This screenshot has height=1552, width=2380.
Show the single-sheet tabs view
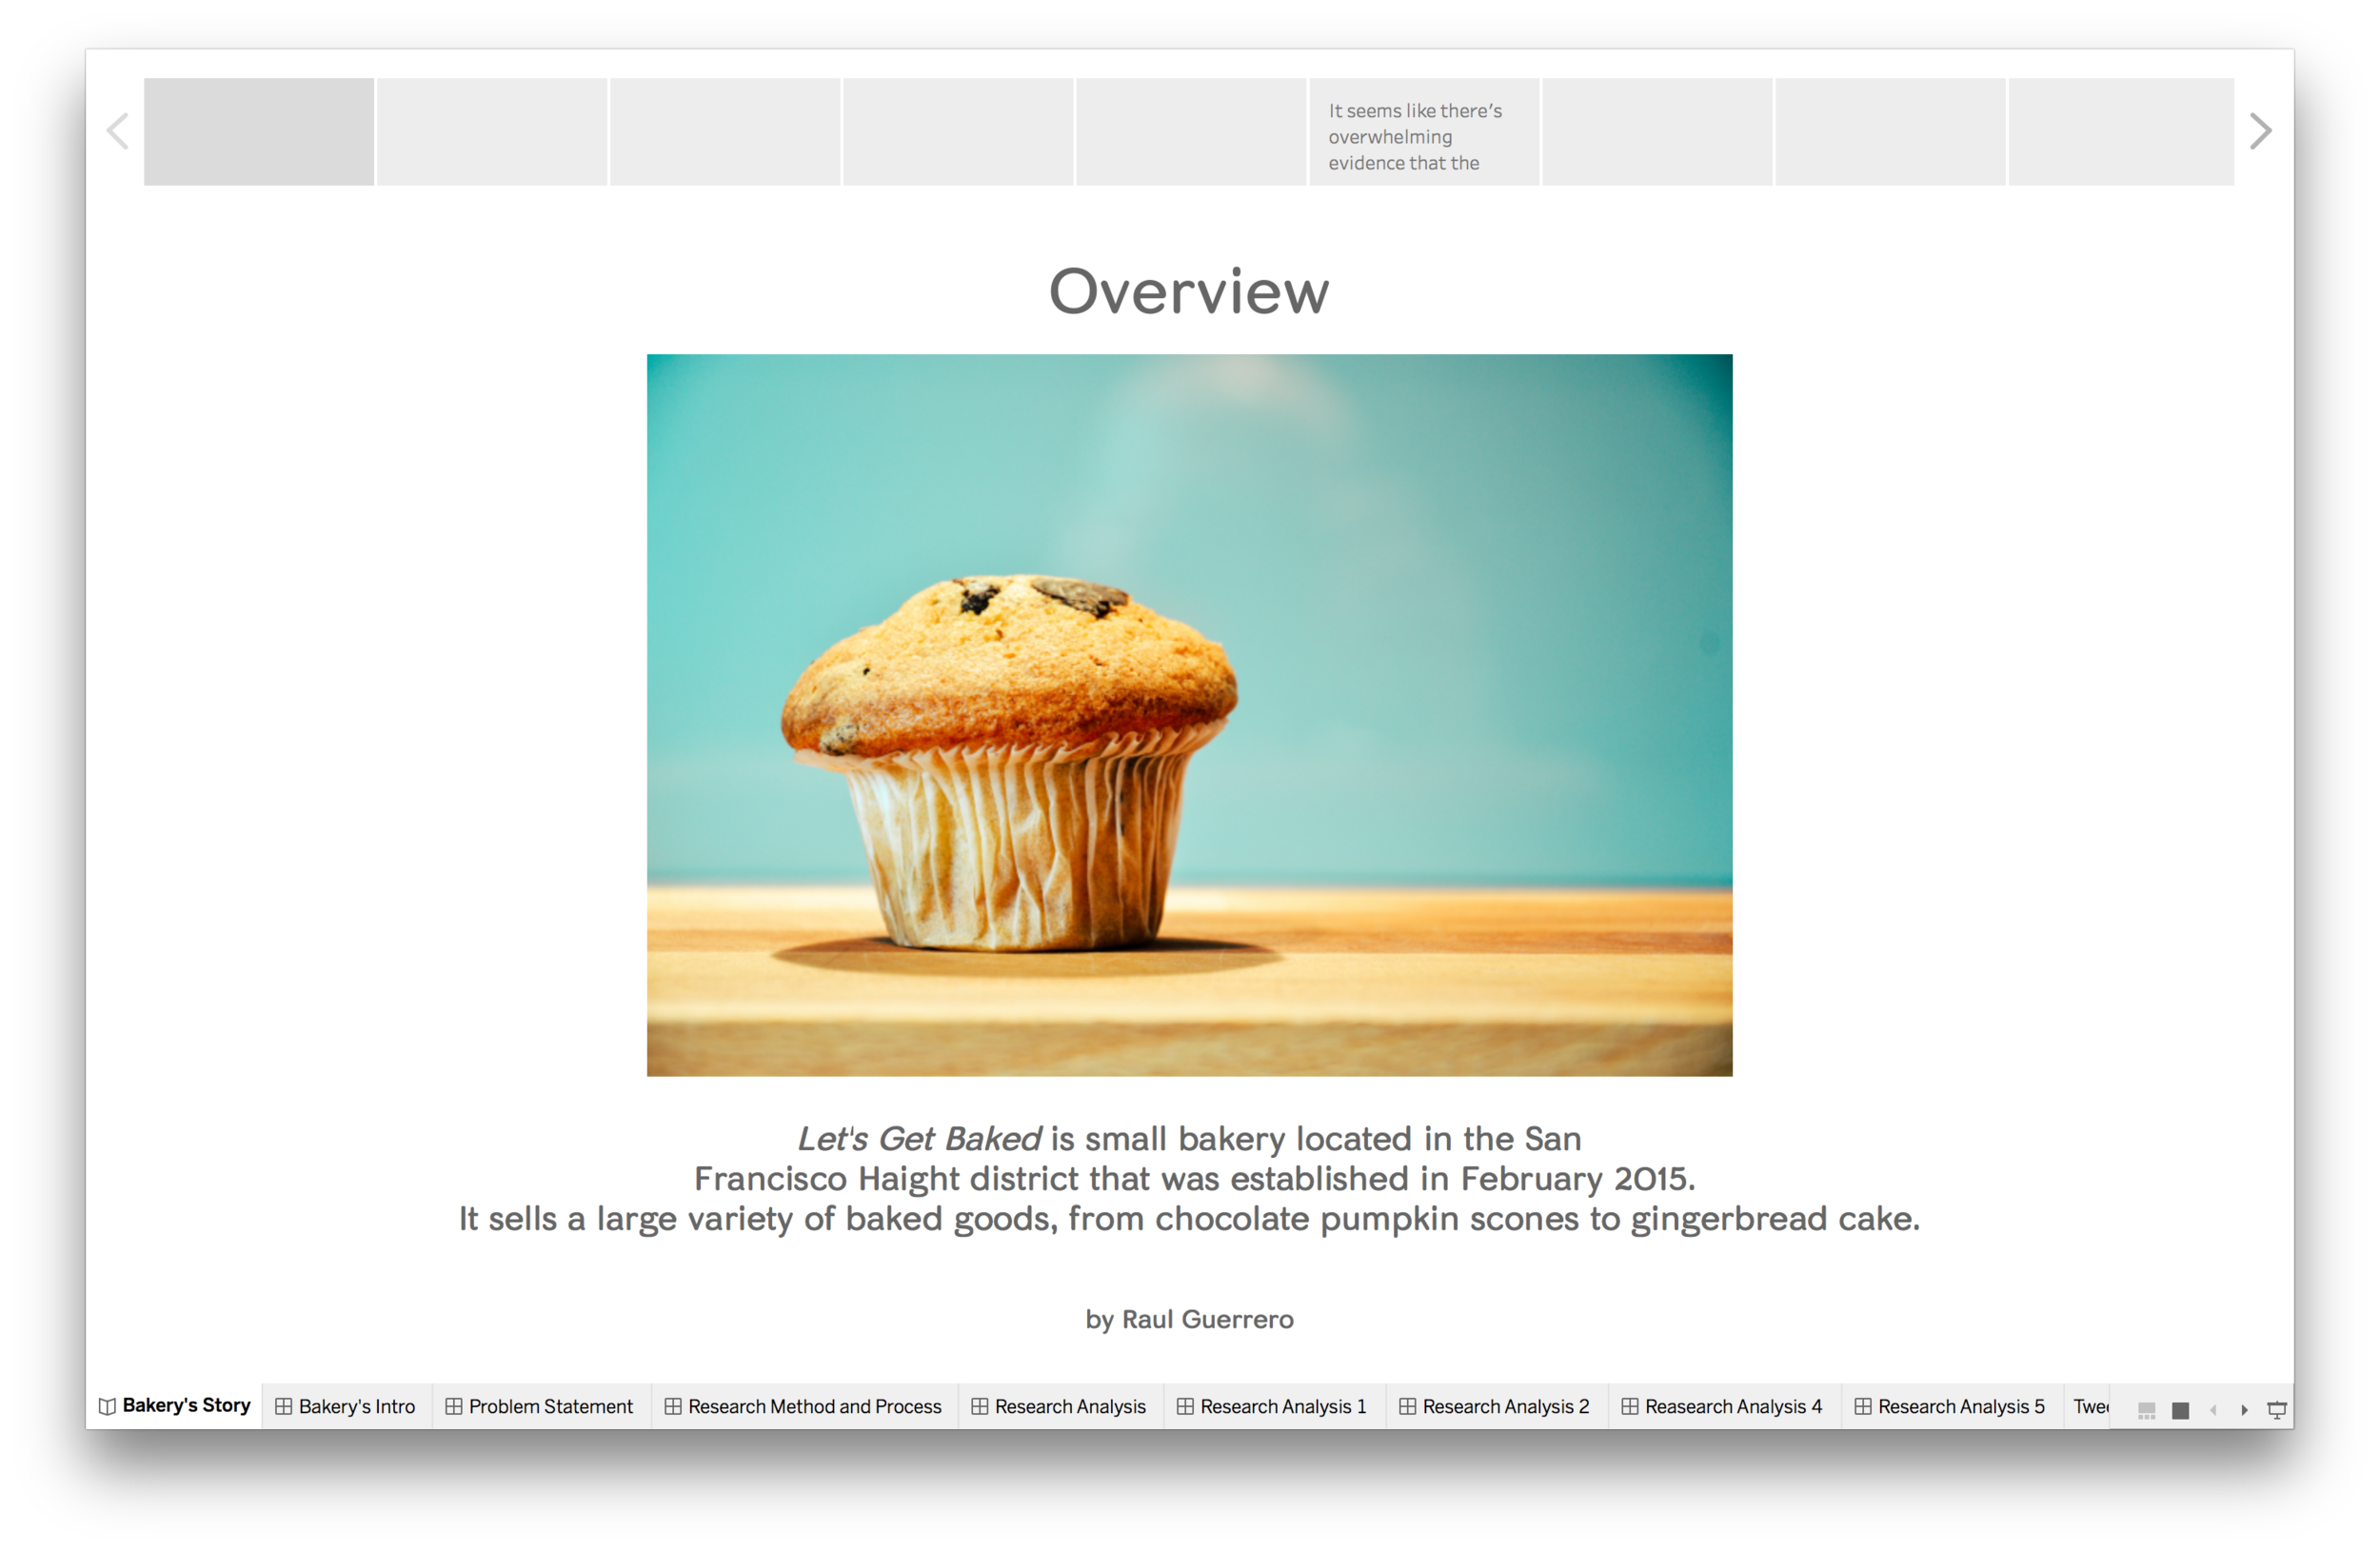2181,1410
